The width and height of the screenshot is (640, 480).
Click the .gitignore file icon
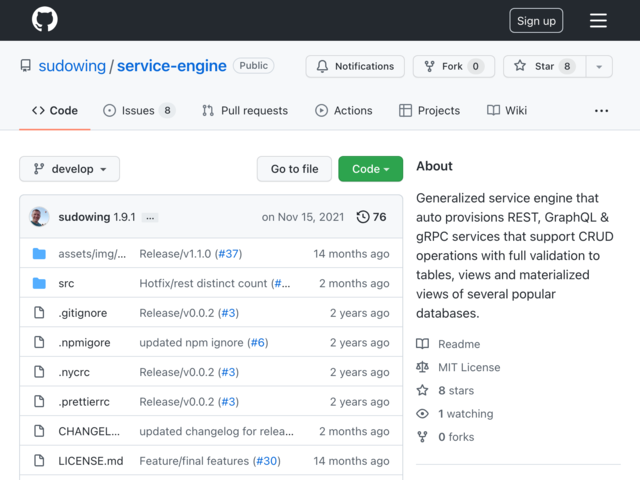[x=39, y=313]
